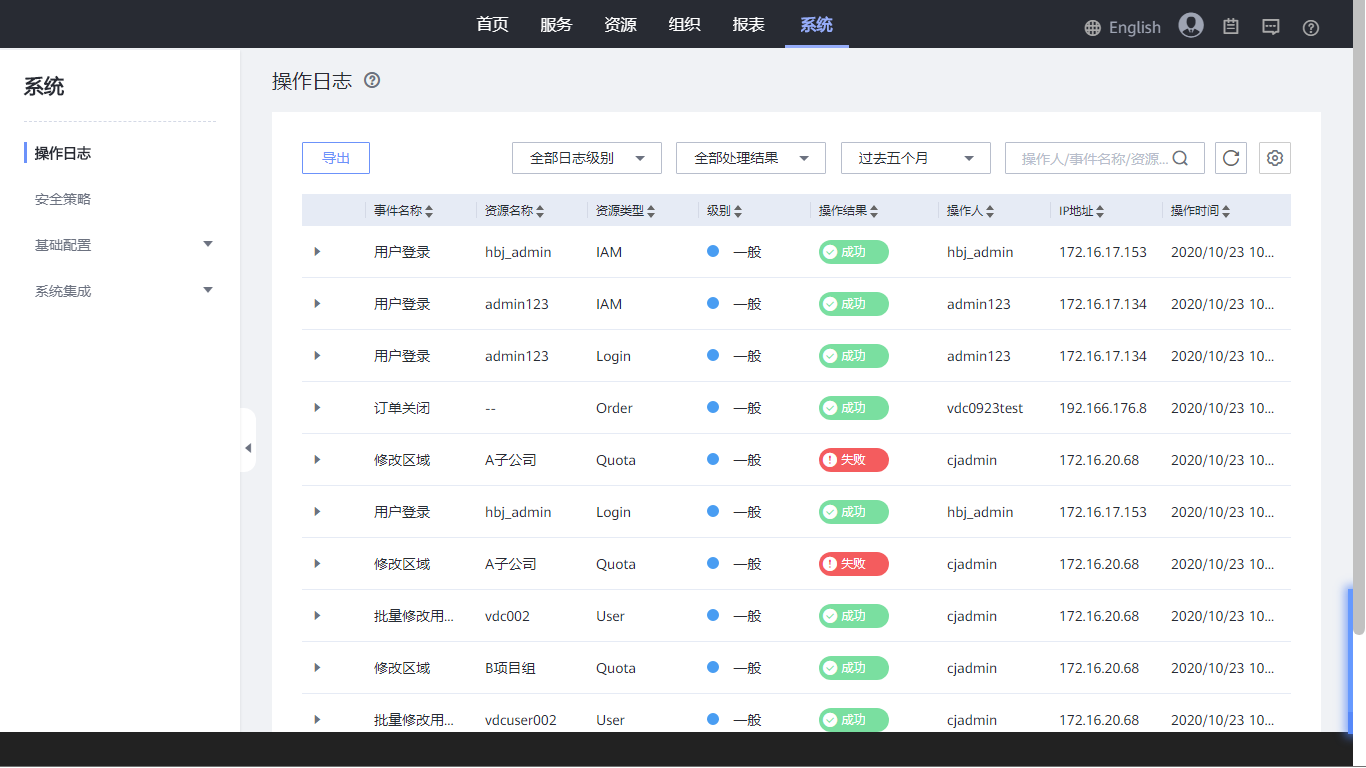Open the message feedback icon in header
The height and width of the screenshot is (768, 1366).
coord(1271,27)
